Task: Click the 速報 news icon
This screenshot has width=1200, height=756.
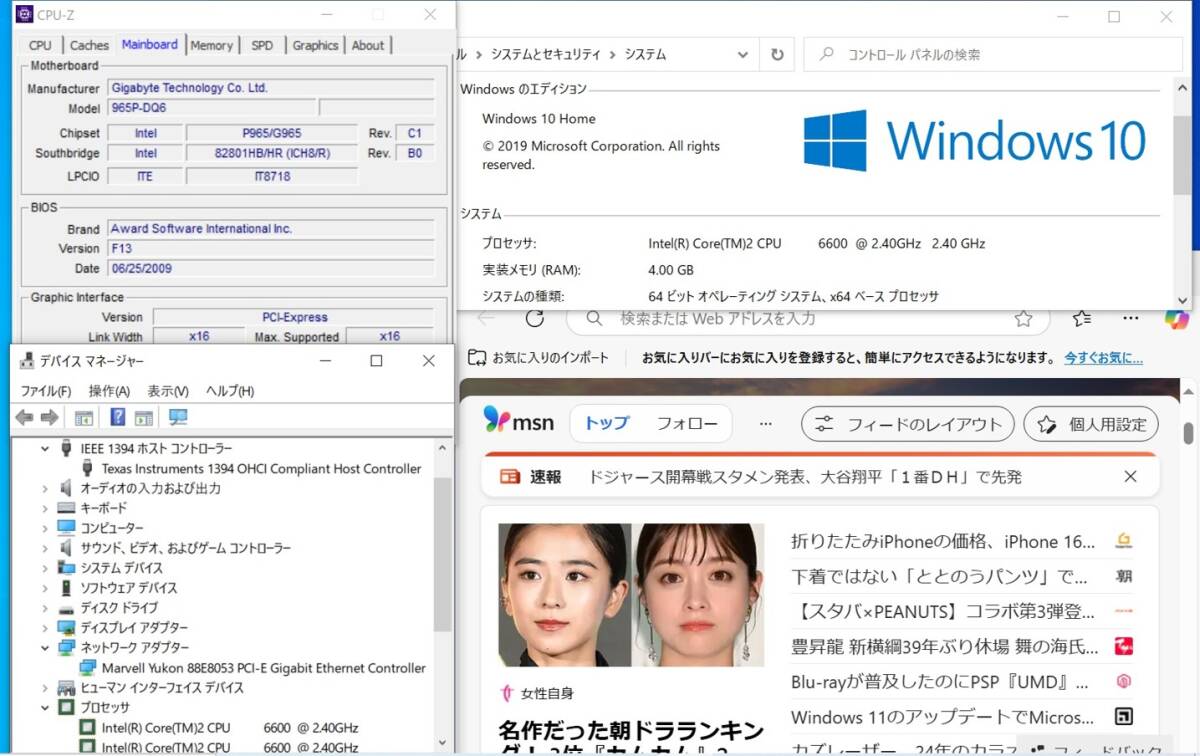Action: pyautogui.click(x=510, y=477)
